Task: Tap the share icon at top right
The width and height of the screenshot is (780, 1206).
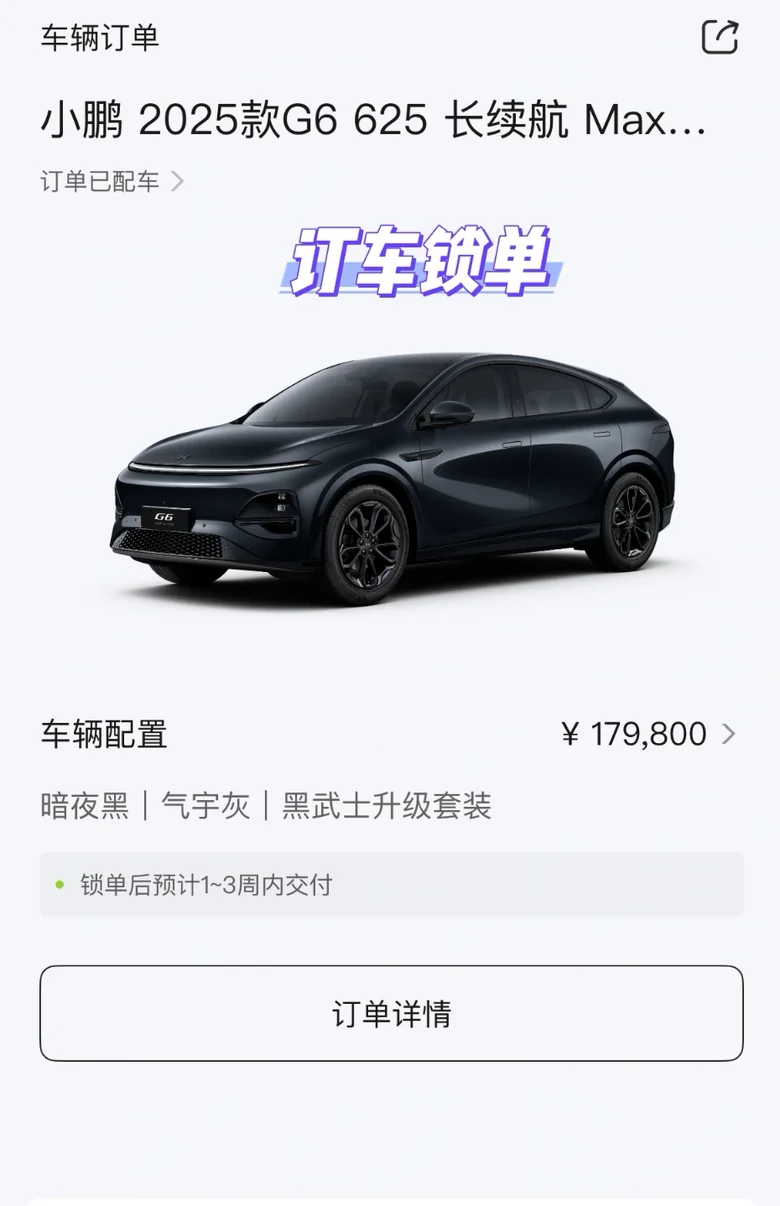Action: [x=720, y=37]
